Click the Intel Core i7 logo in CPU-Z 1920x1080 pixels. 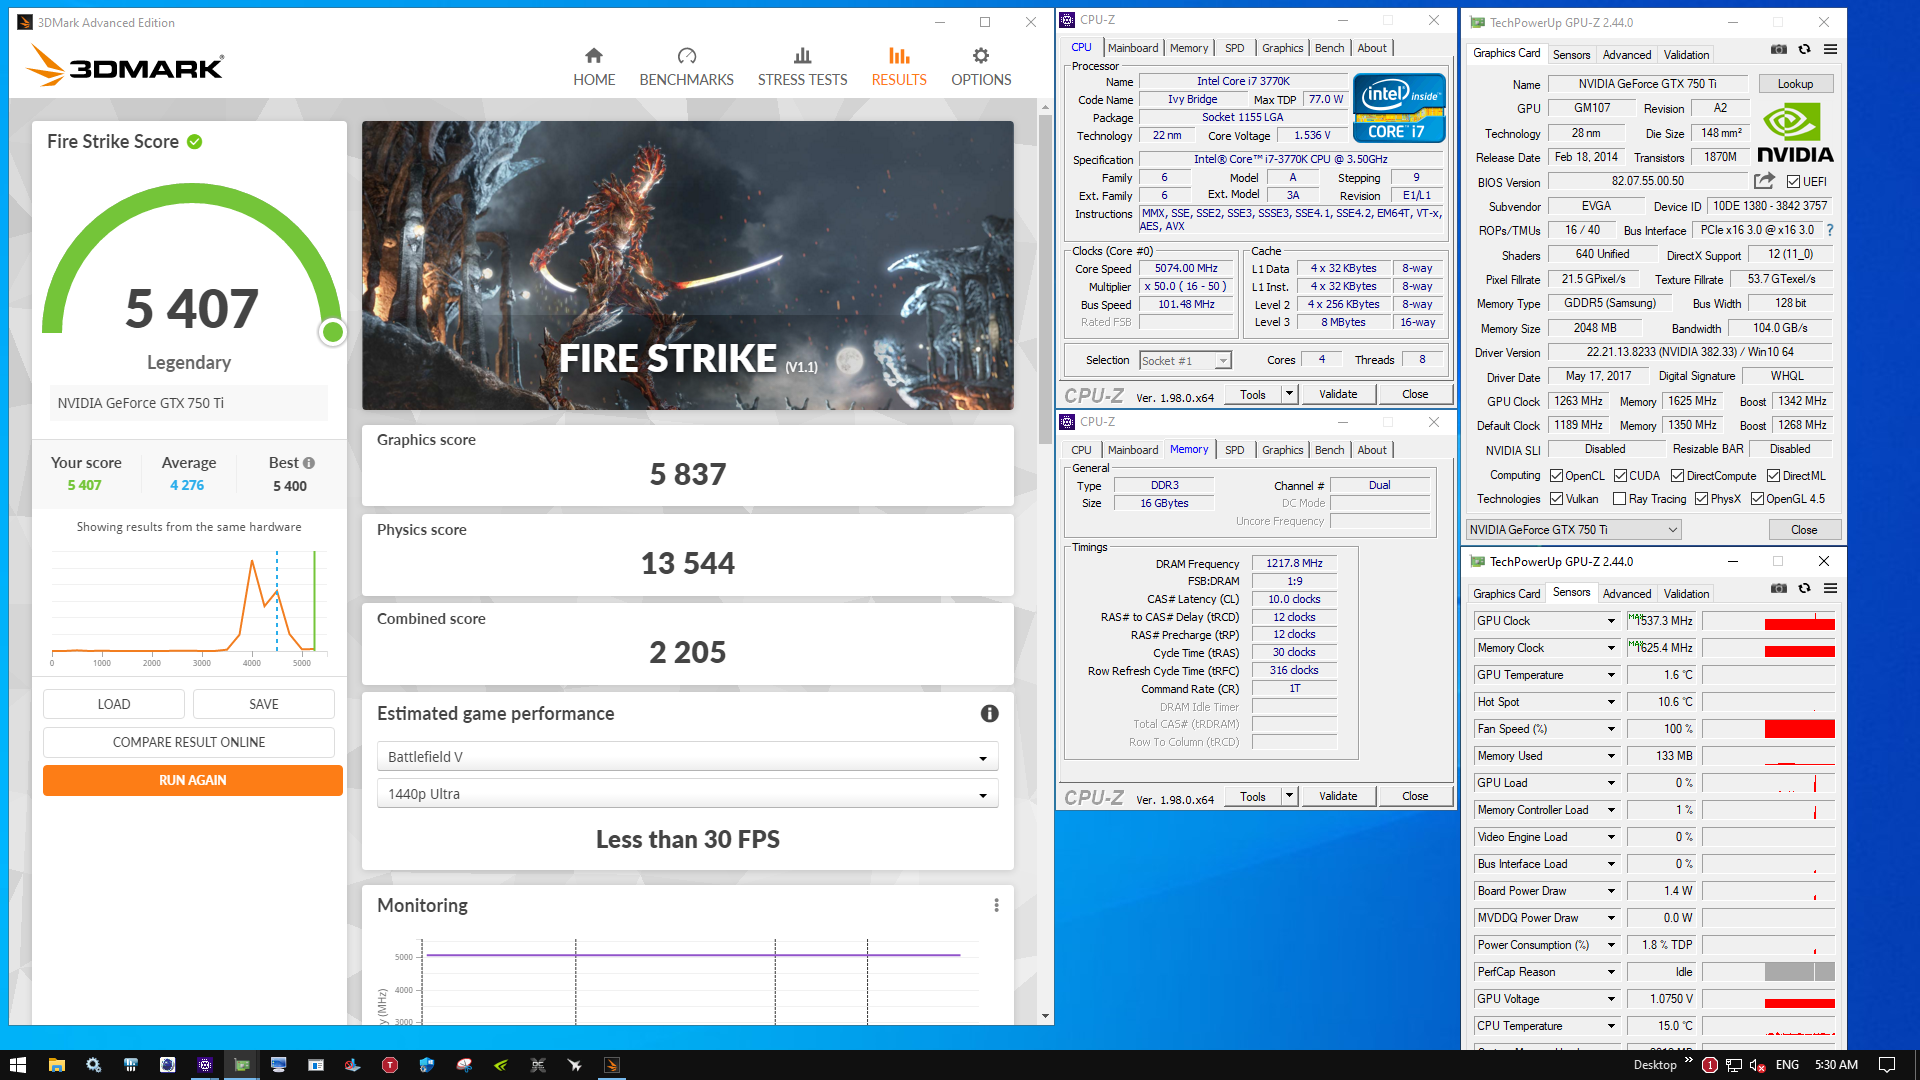pos(1399,108)
